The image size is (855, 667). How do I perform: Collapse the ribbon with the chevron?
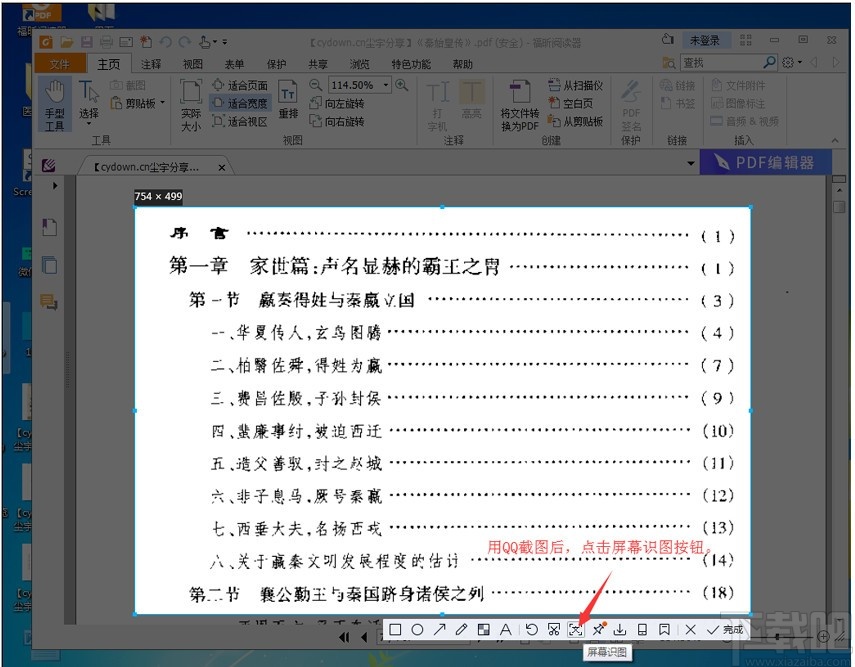(x=834, y=139)
